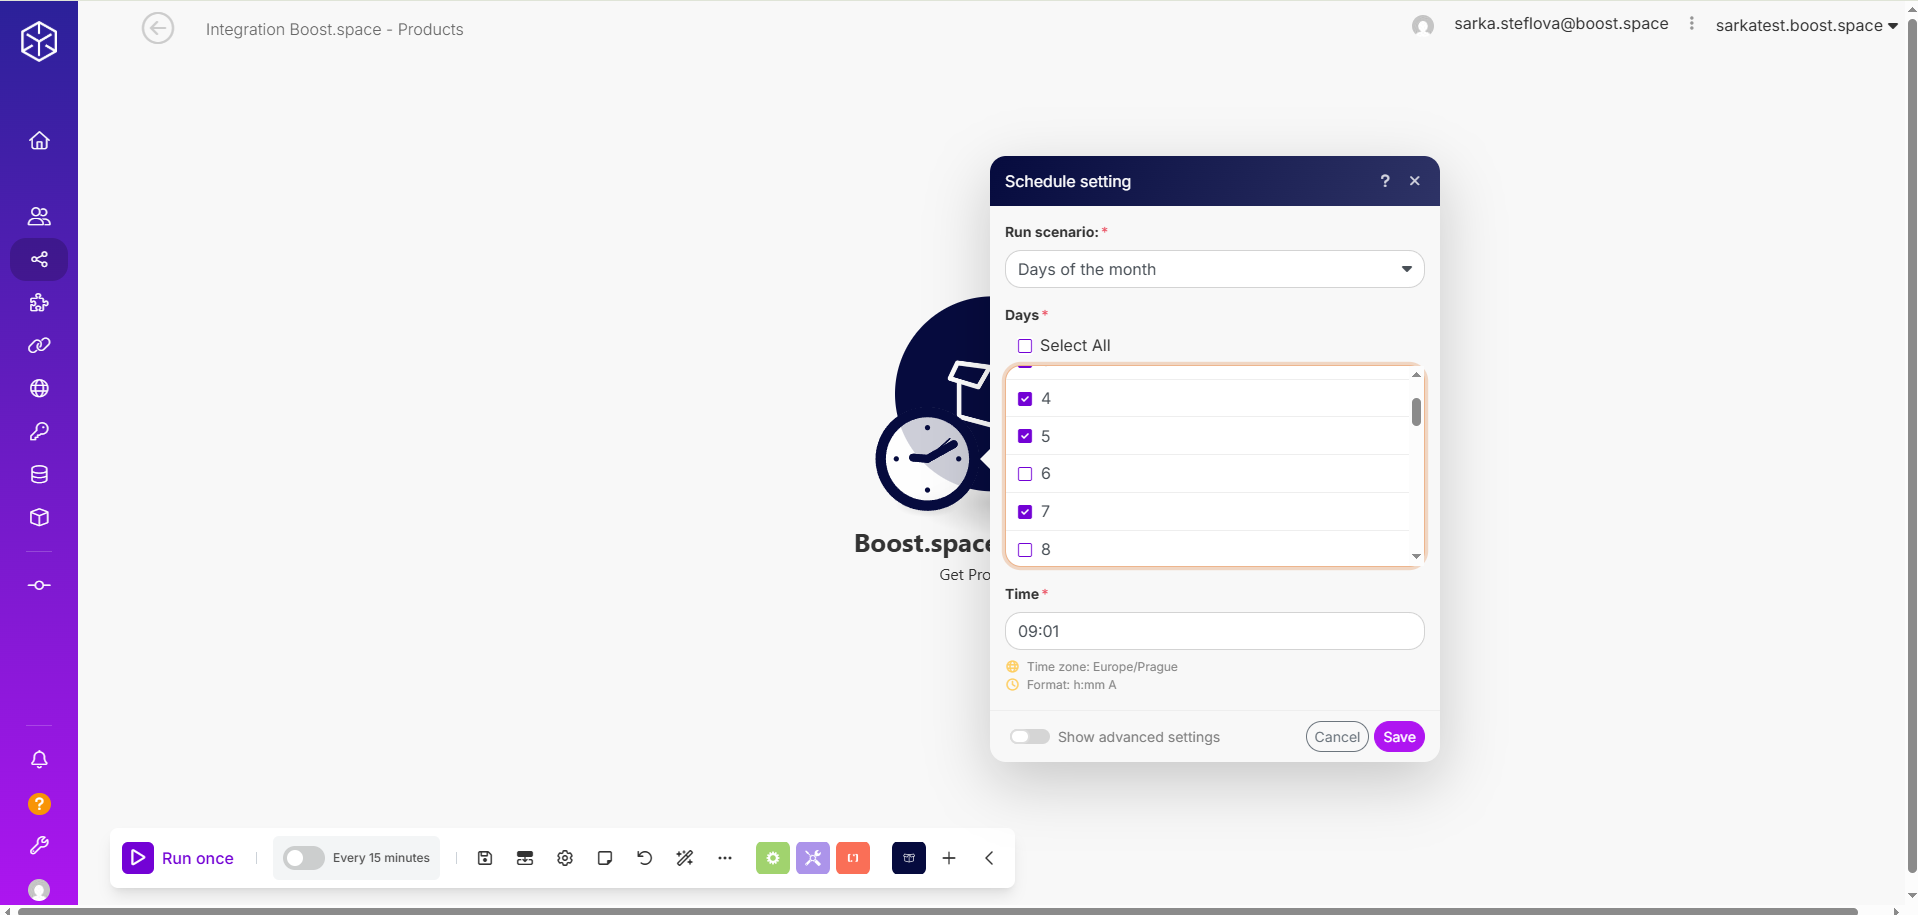The height and width of the screenshot is (915, 1918).
Task: Open the sarkatest.boost.space organization dropdown
Action: point(1806,26)
